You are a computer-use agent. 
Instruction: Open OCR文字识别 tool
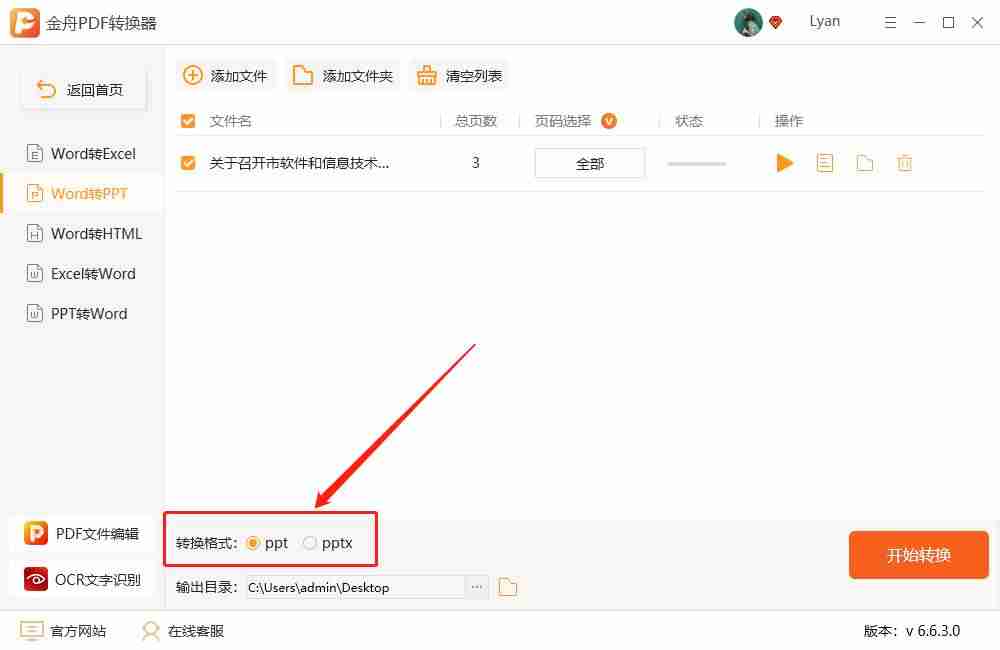(x=82, y=579)
